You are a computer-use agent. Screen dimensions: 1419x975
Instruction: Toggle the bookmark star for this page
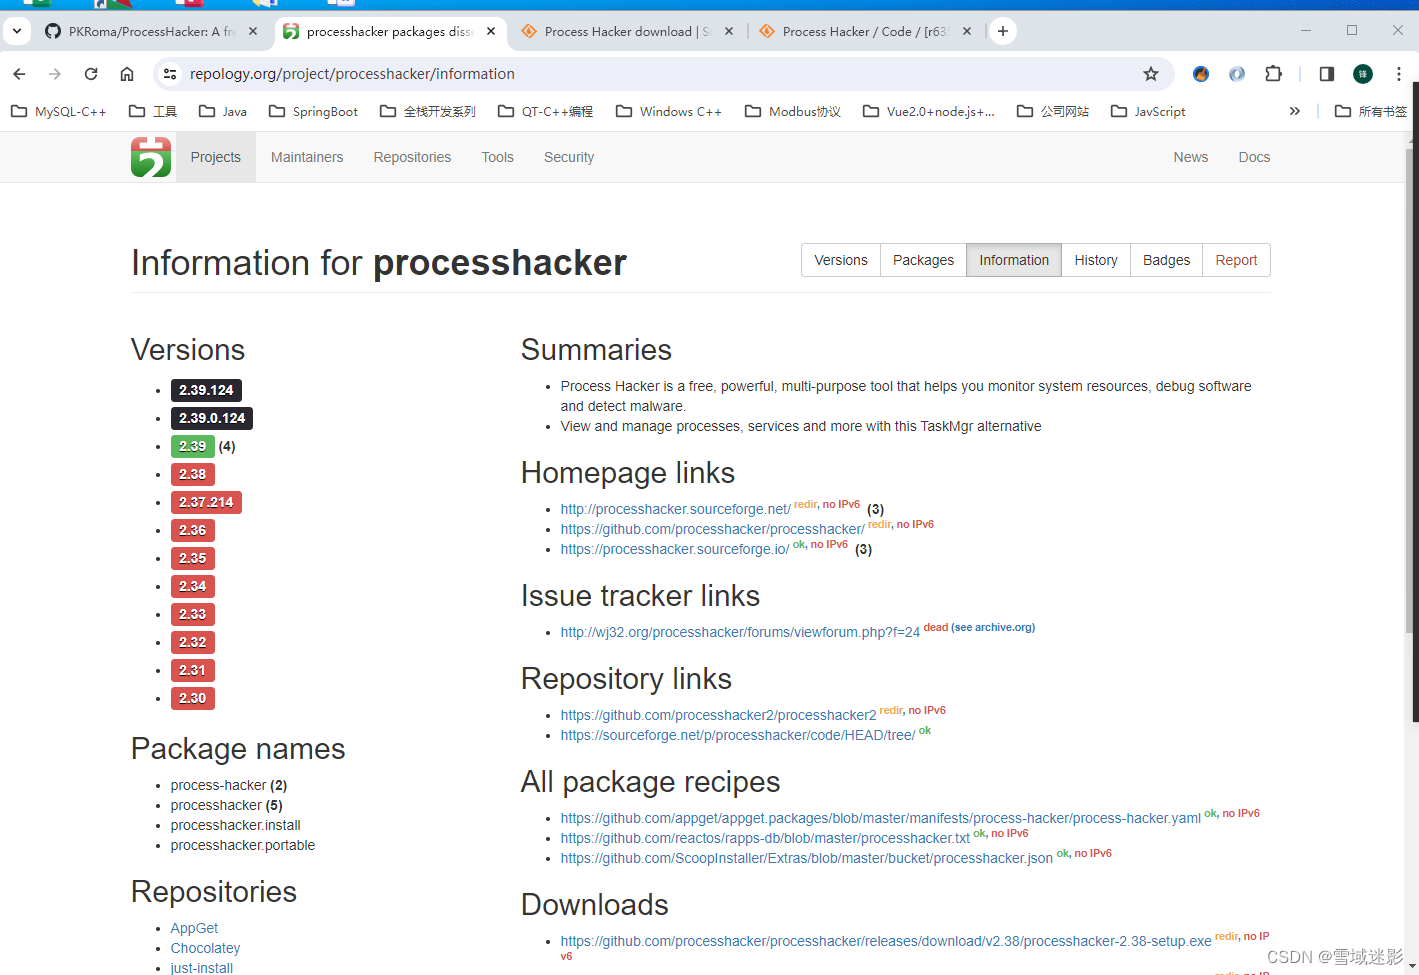click(x=1151, y=73)
